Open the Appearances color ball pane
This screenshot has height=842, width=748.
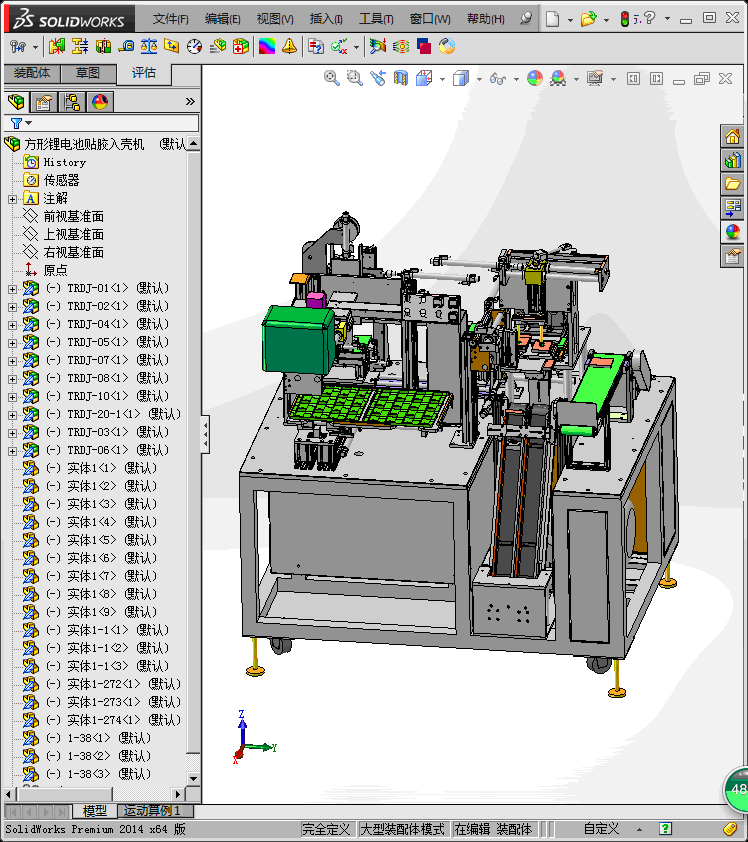[x=731, y=231]
